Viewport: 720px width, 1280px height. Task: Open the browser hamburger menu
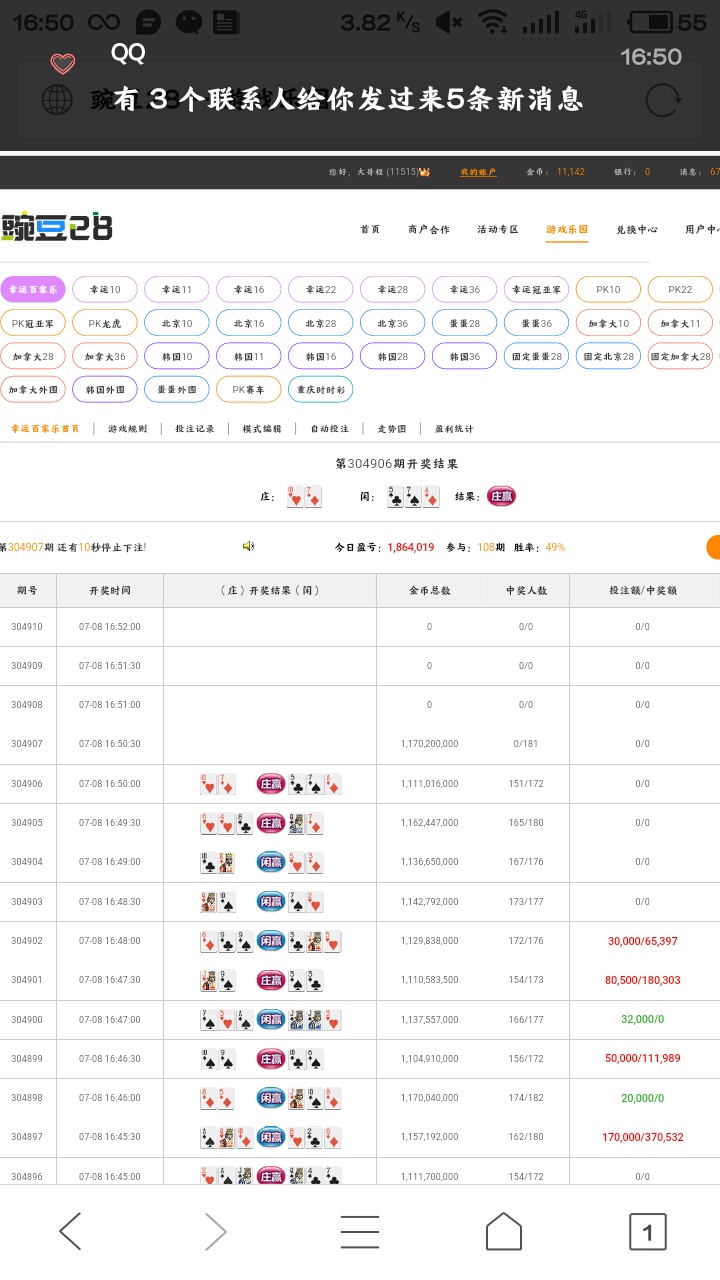359,1231
